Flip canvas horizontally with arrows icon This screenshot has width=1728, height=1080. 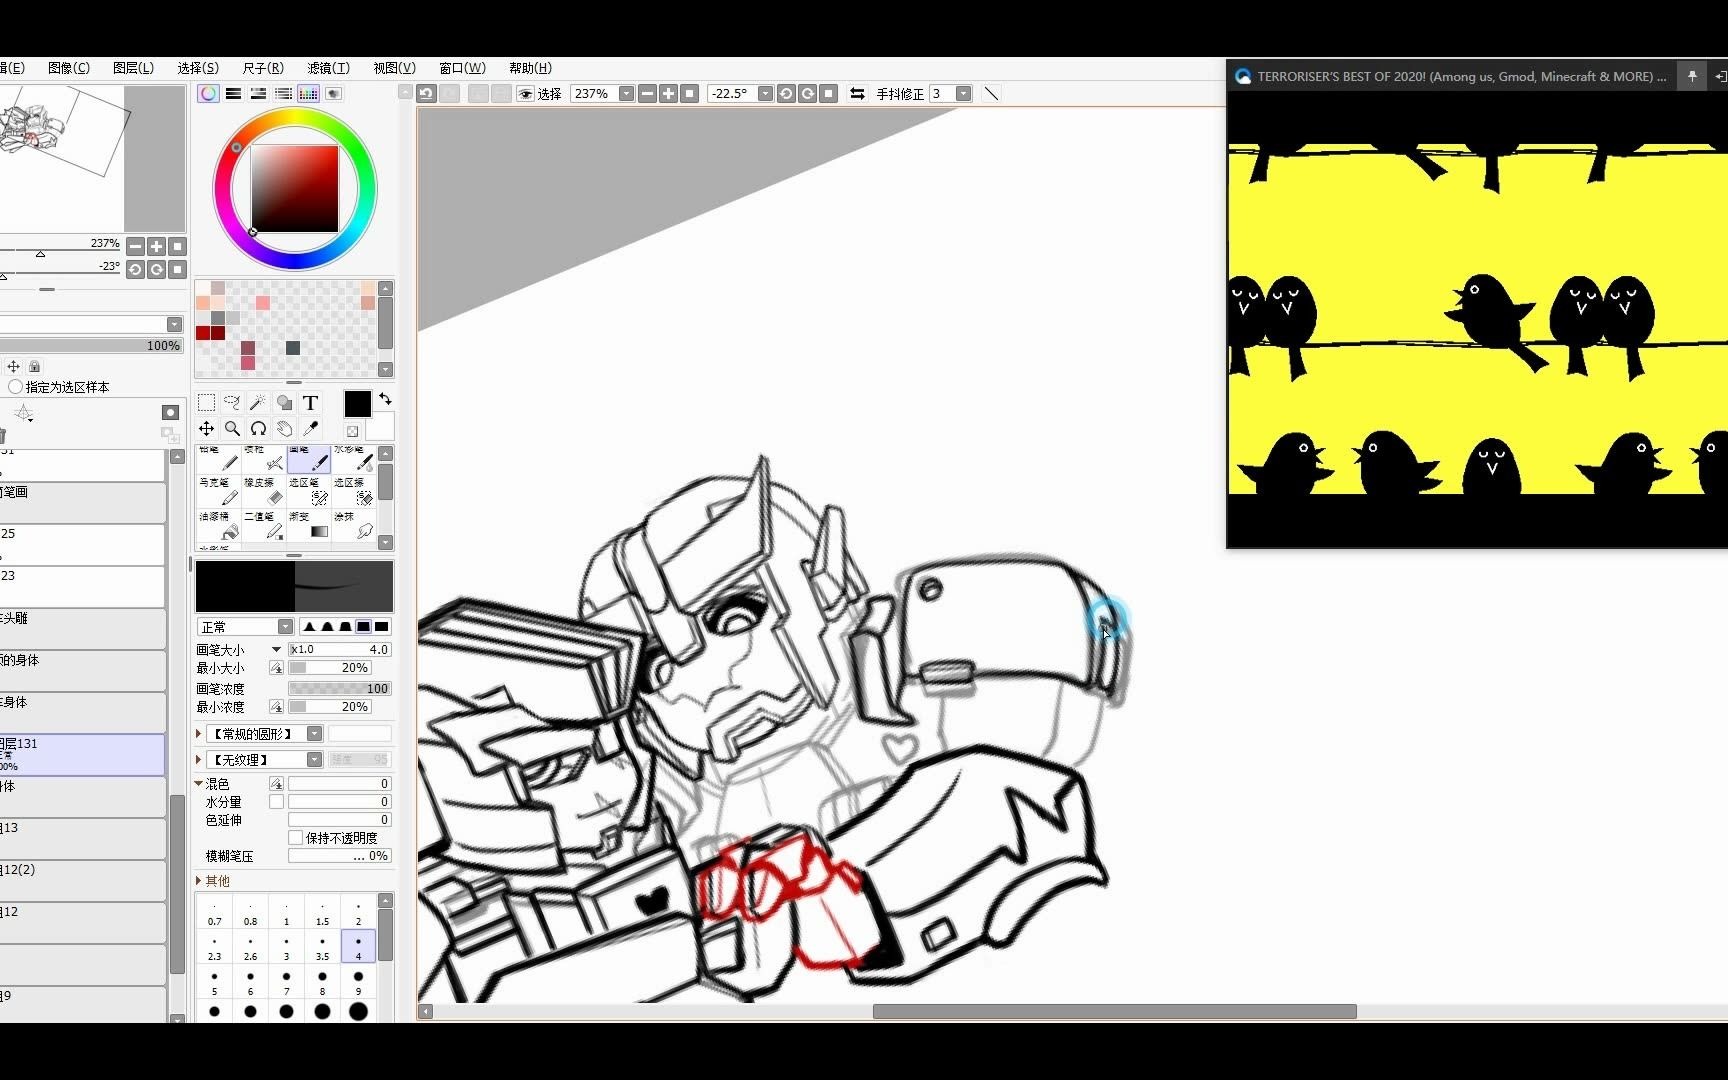pos(857,93)
